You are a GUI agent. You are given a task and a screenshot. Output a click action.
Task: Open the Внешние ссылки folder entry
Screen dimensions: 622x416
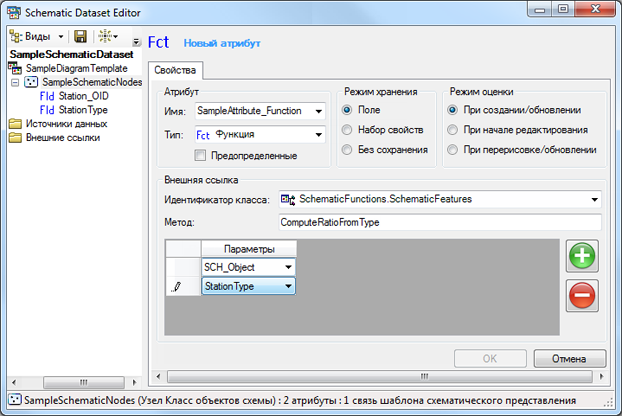(x=63, y=138)
